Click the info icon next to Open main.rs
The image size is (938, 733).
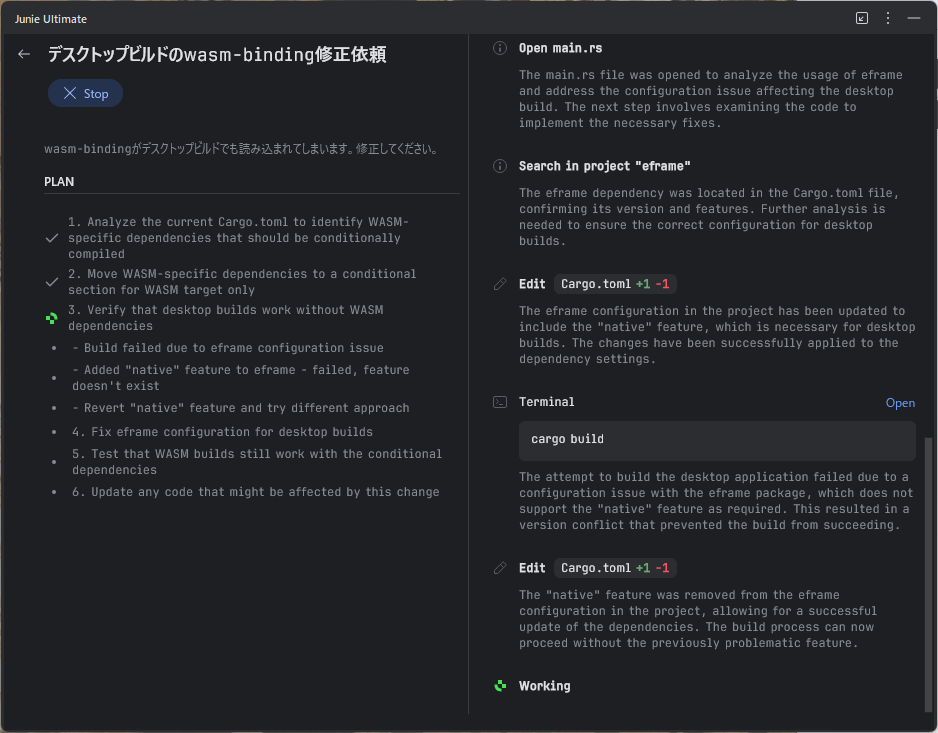pyautogui.click(x=500, y=48)
